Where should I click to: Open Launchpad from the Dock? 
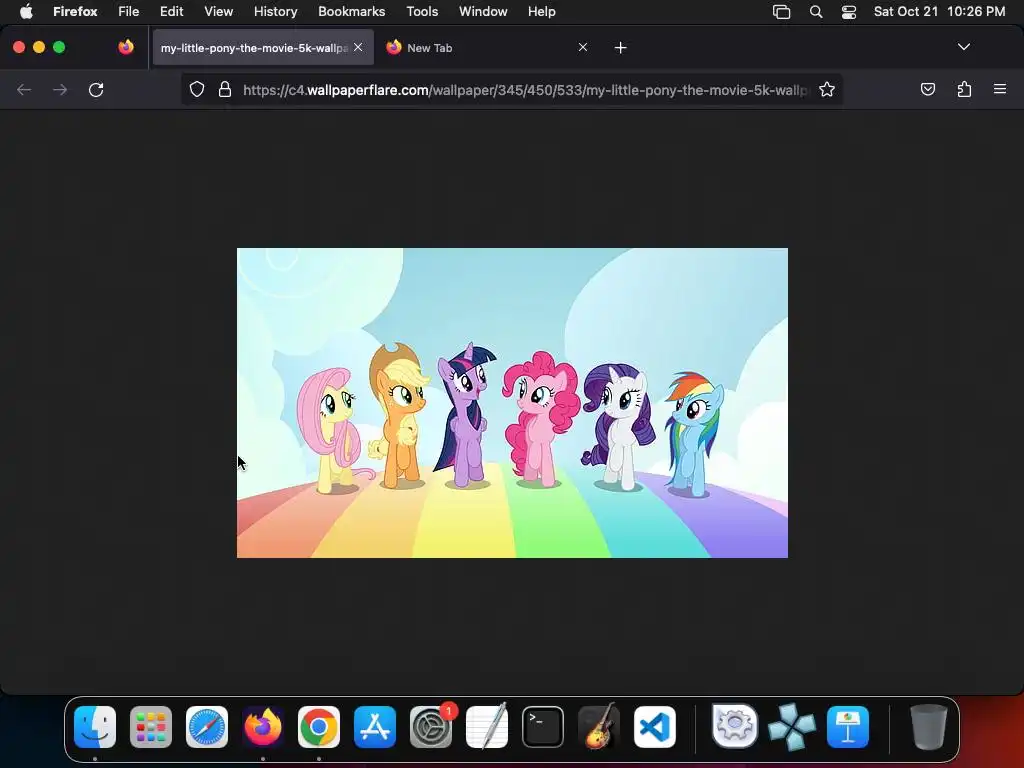[151, 727]
